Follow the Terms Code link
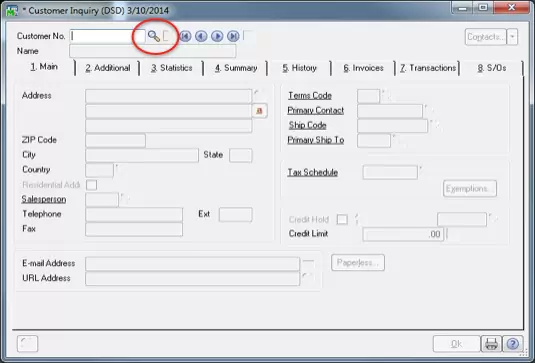535x363 pixels. 310,96
